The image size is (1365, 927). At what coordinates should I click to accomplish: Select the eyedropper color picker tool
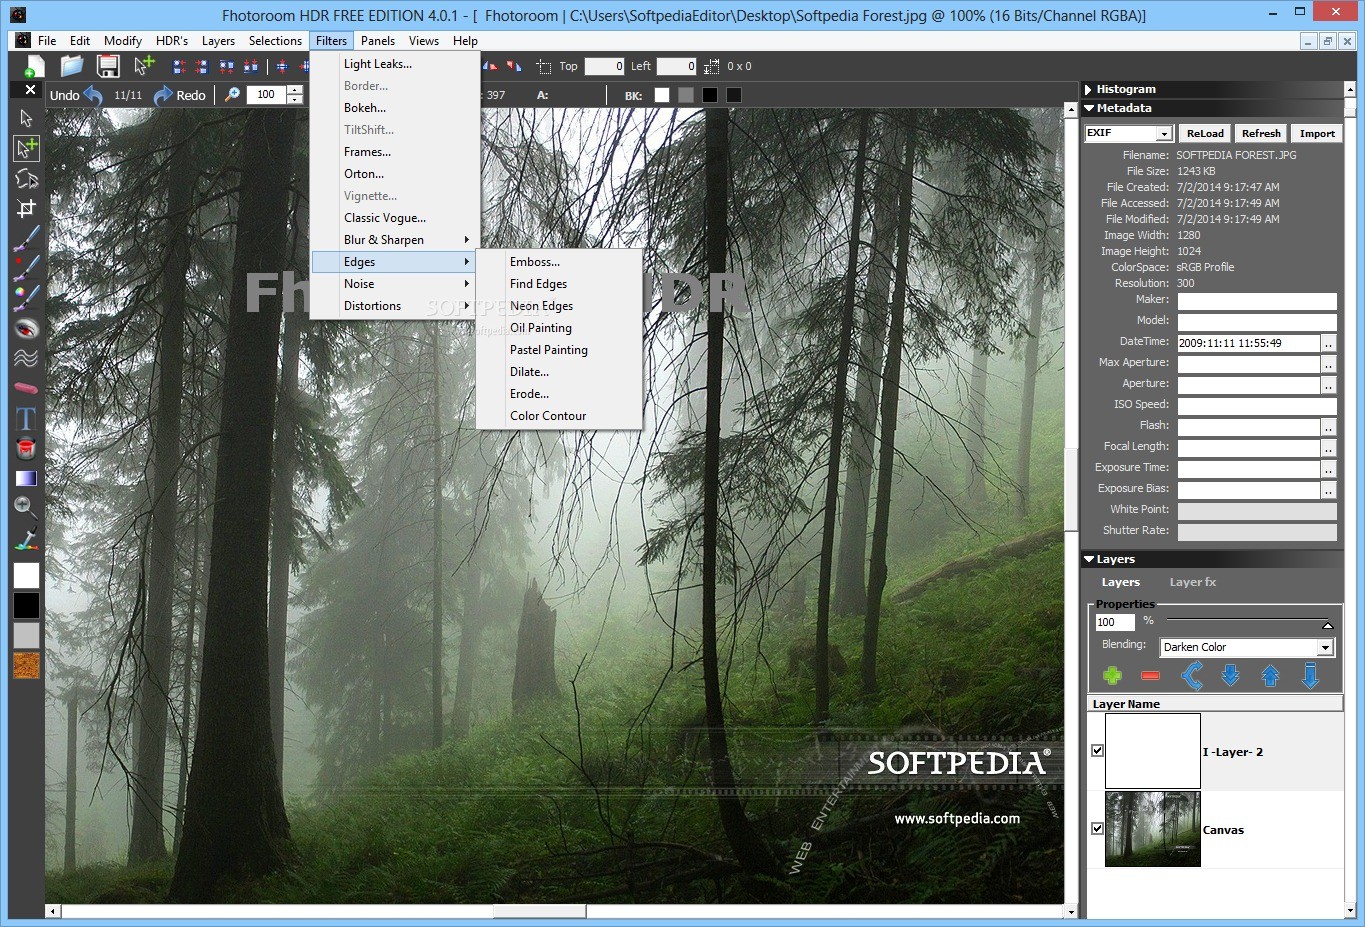tap(26, 538)
